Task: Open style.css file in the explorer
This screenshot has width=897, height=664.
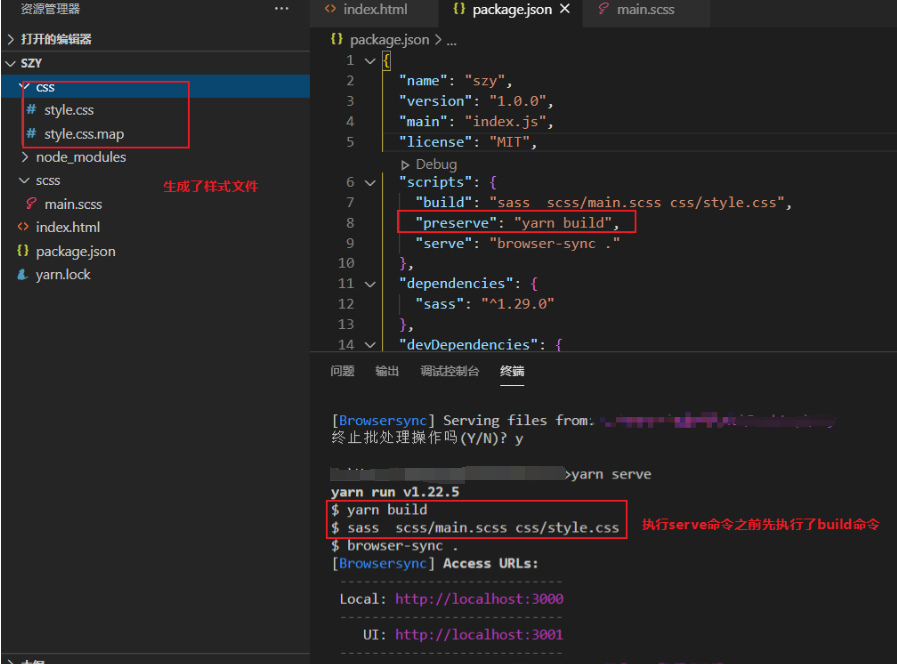Action: coord(69,110)
